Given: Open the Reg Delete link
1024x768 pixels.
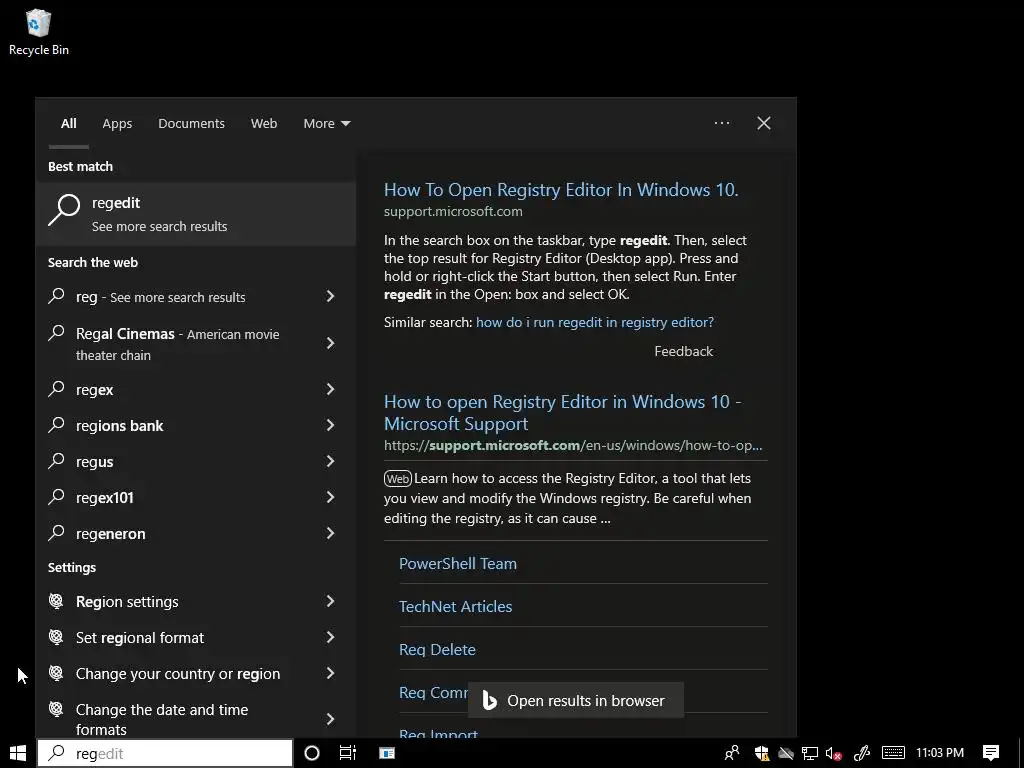Looking at the screenshot, I should [x=437, y=650].
